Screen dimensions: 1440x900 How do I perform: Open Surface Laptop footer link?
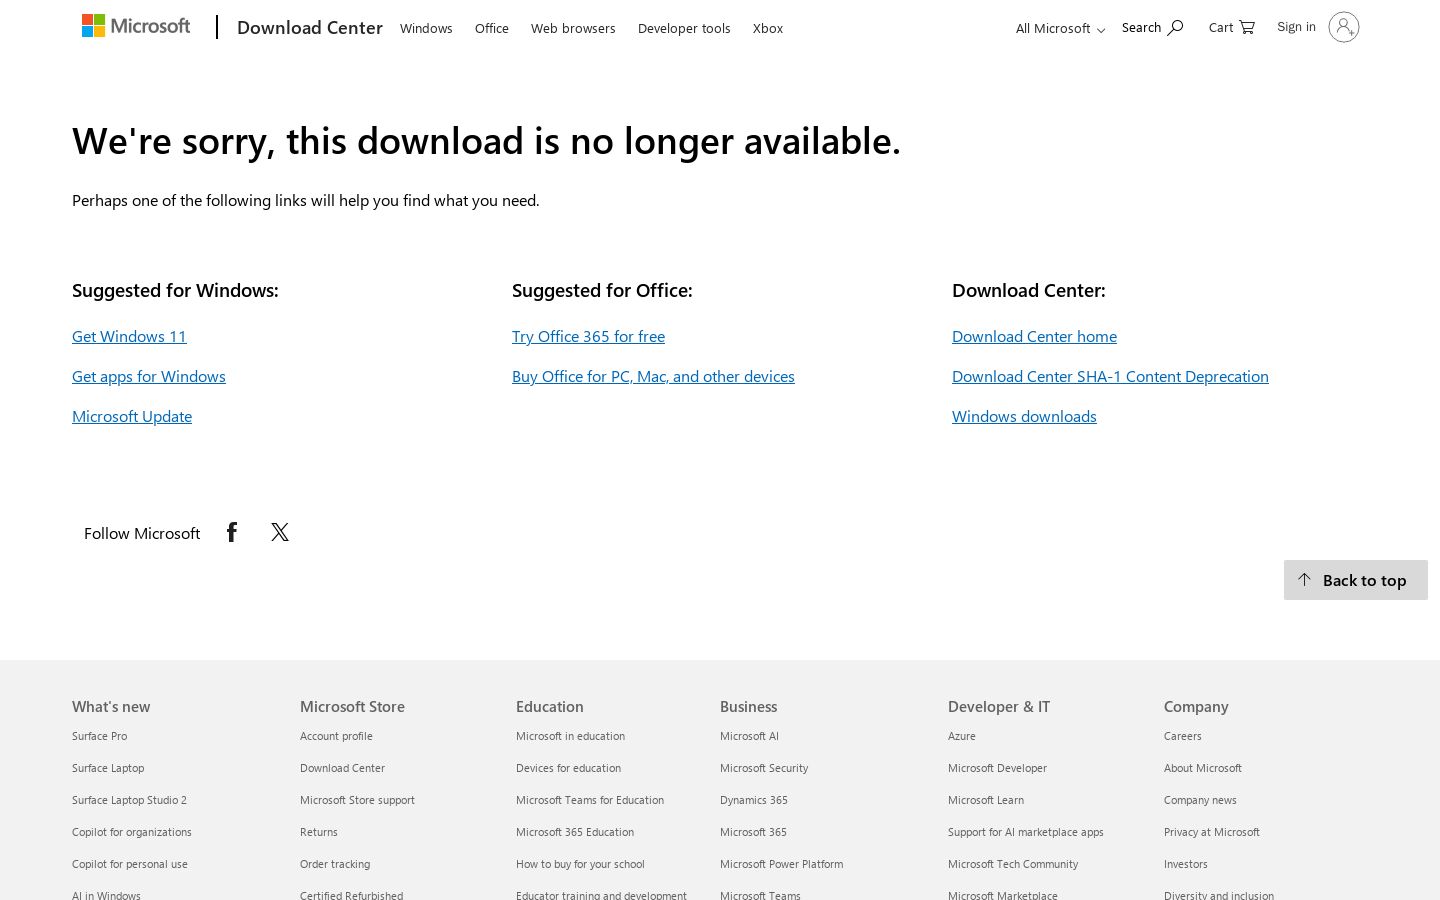coord(108,768)
